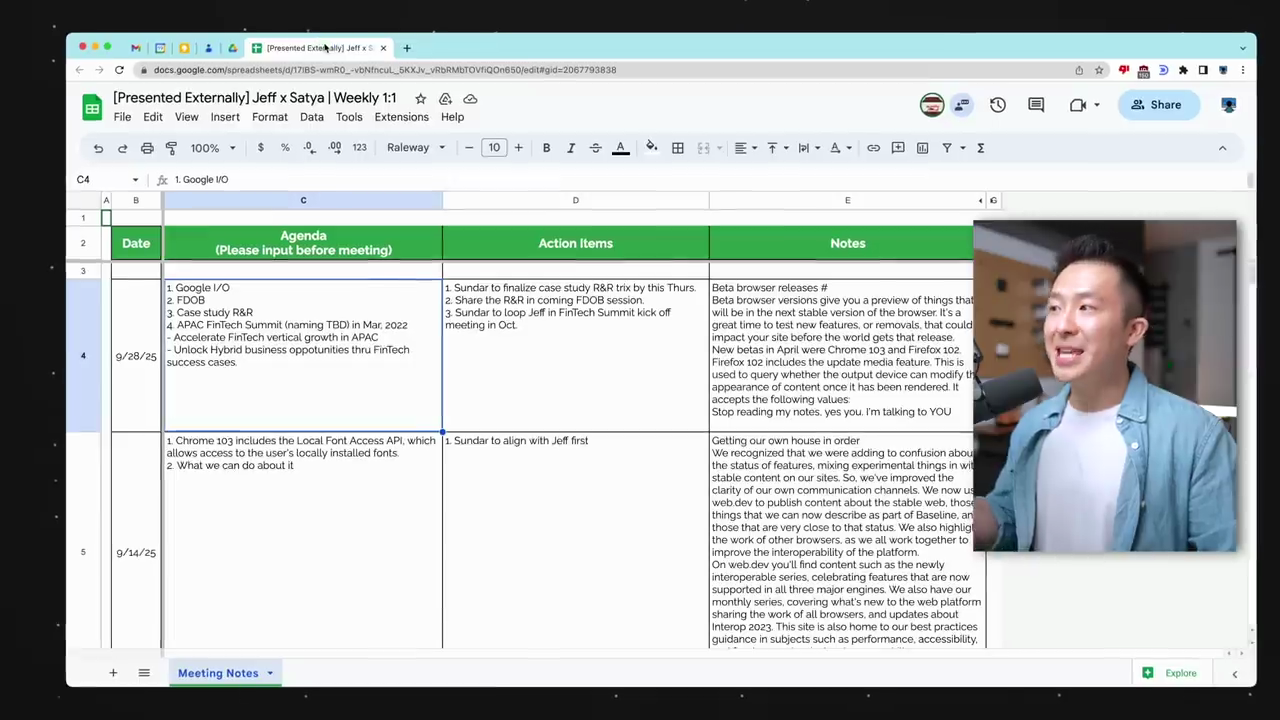View the cloud save status
1280x720 pixels.
[470, 99]
